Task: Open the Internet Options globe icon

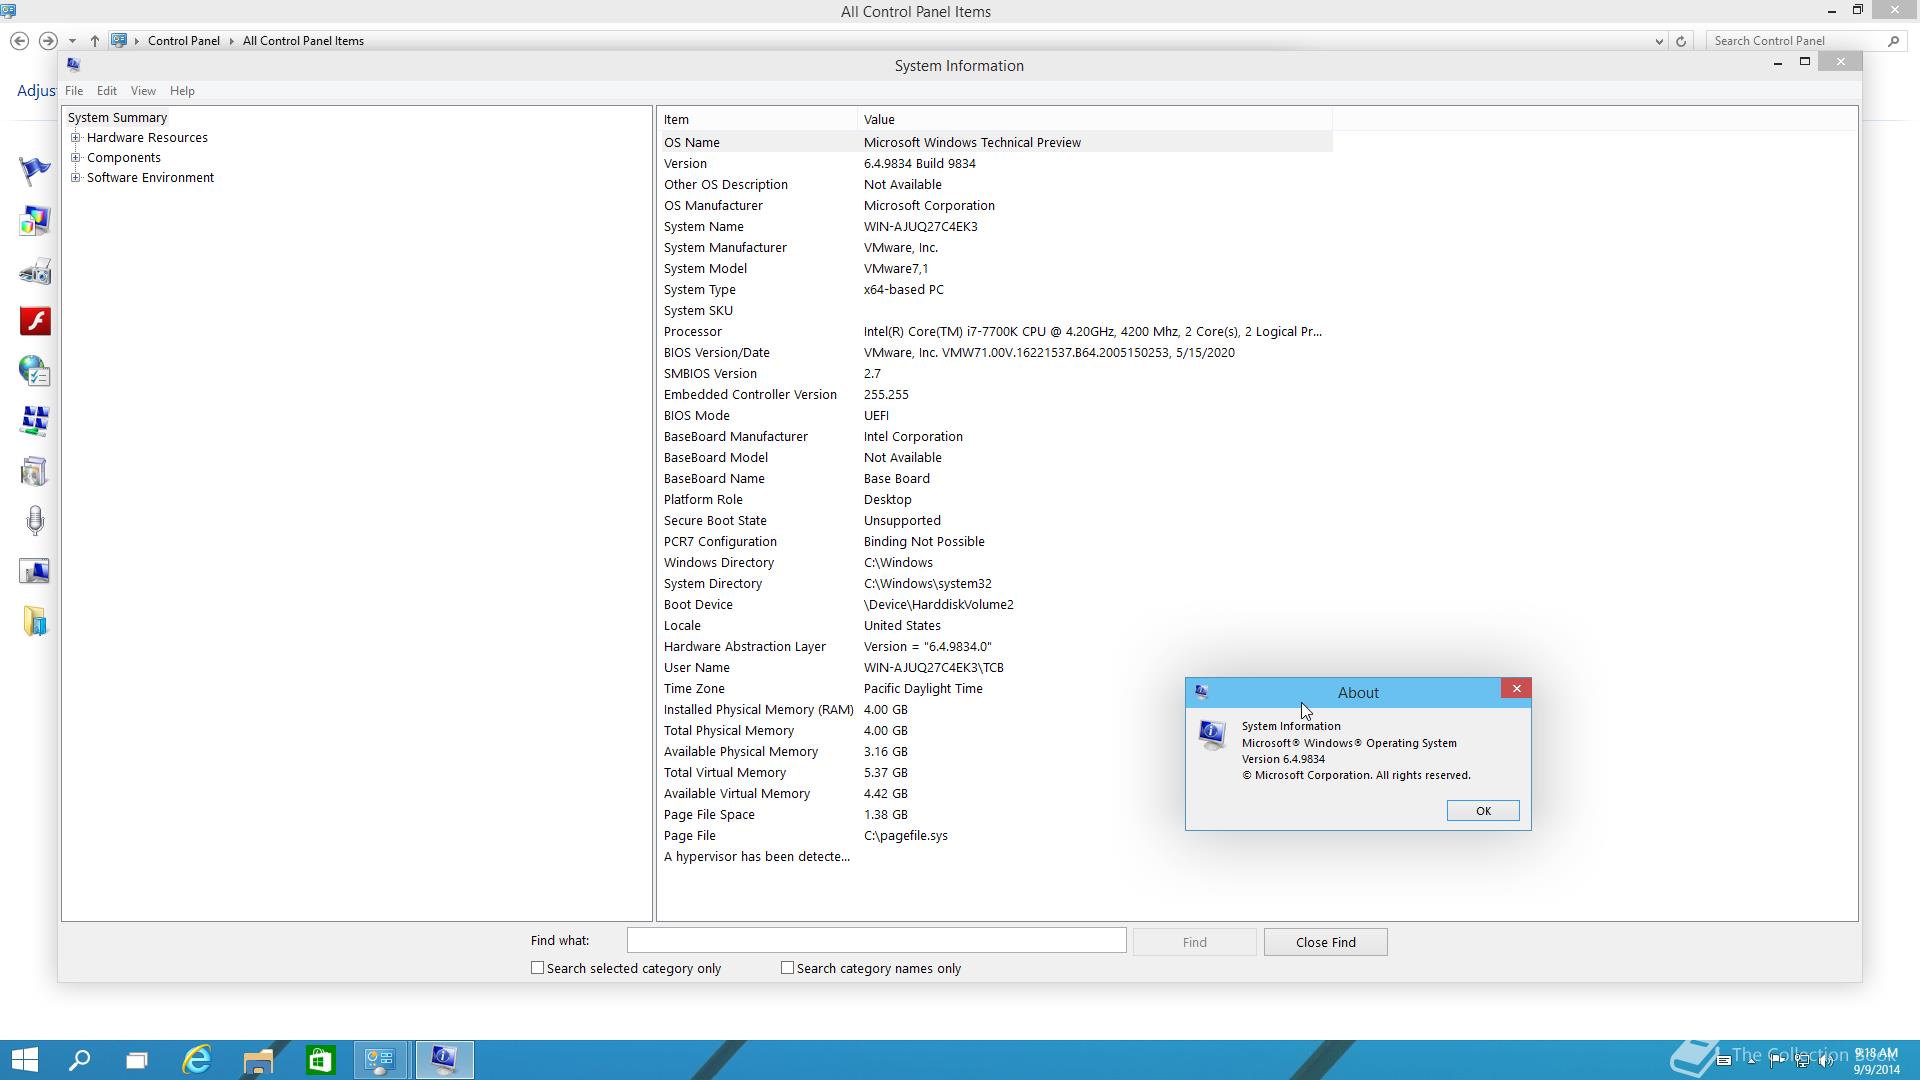Action: click(x=35, y=371)
